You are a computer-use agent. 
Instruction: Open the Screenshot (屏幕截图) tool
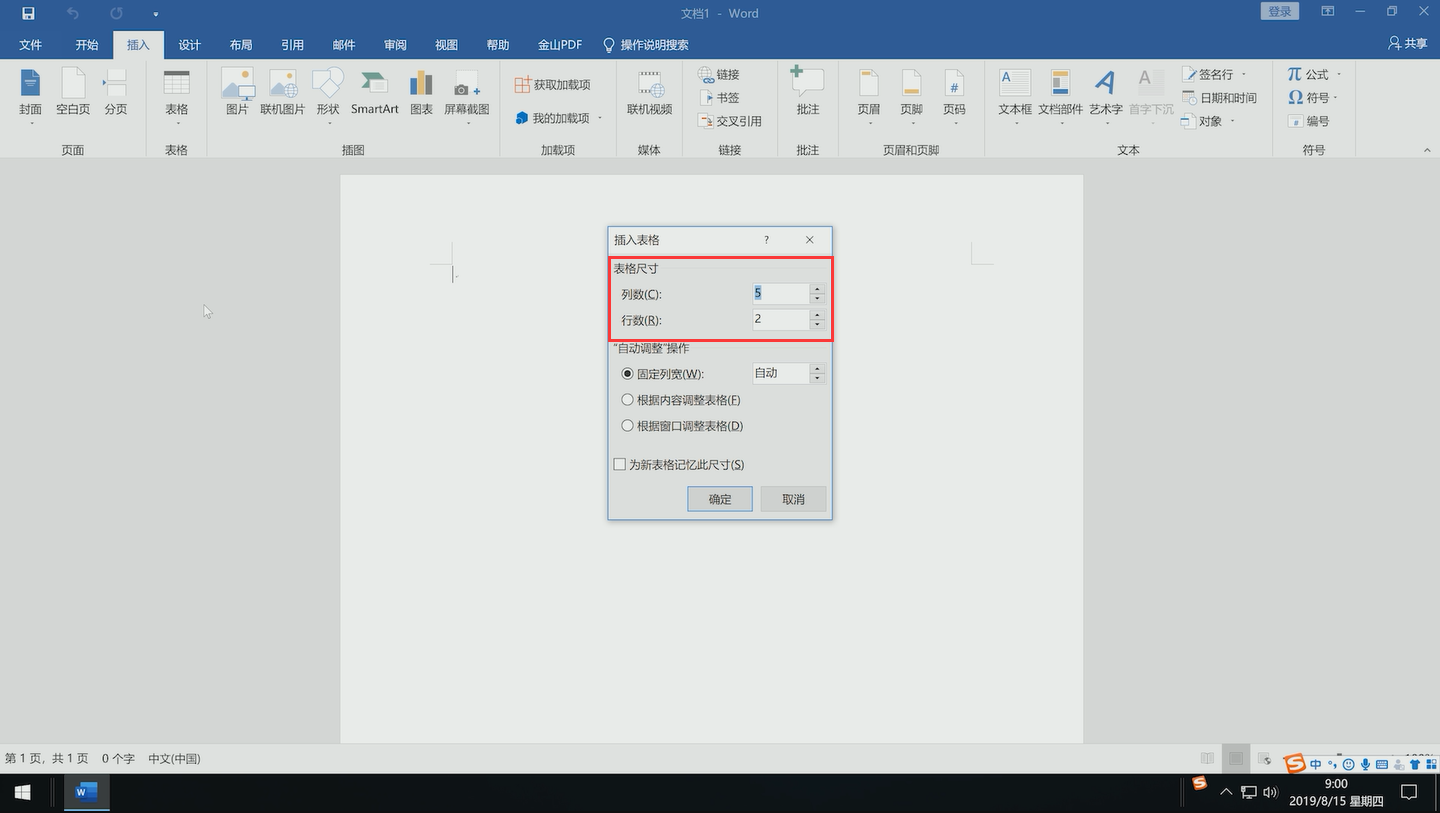point(467,97)
